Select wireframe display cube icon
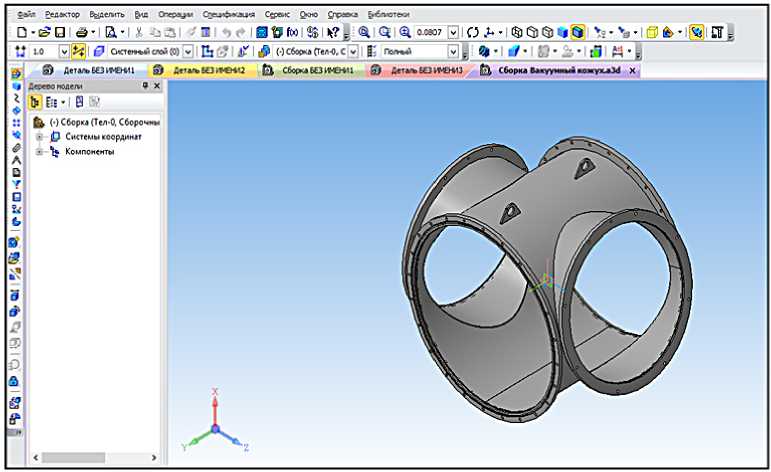The image size is (771, 472). 517,32
